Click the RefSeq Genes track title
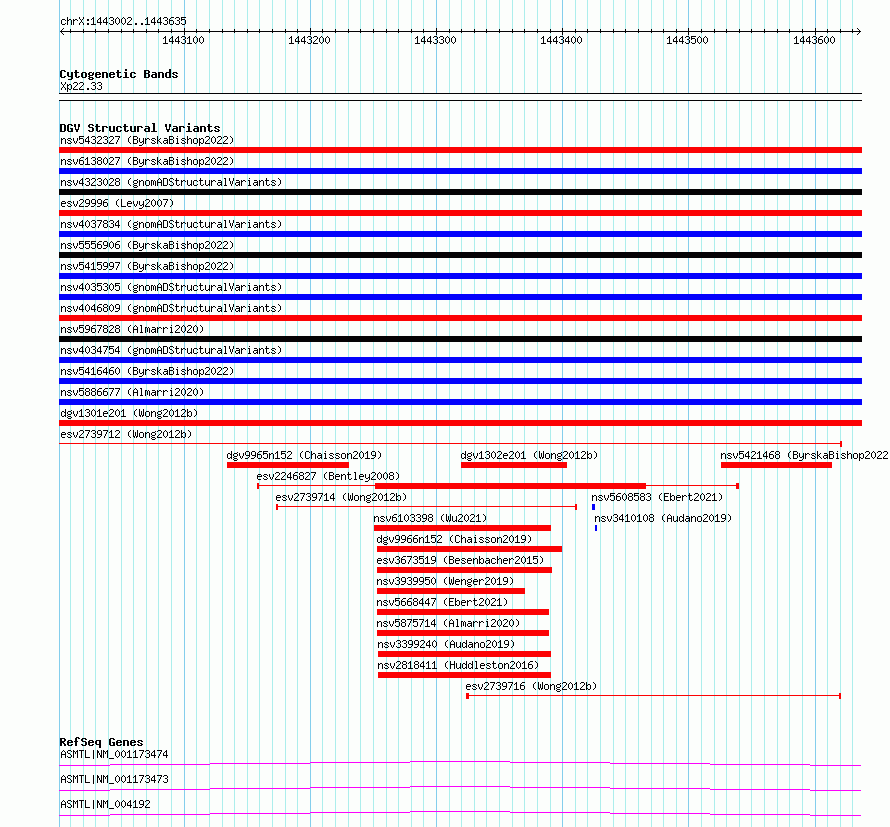Image resolution: width=890 pixels, height=827 pixels. pyautogui.click(x=101, y=742)
